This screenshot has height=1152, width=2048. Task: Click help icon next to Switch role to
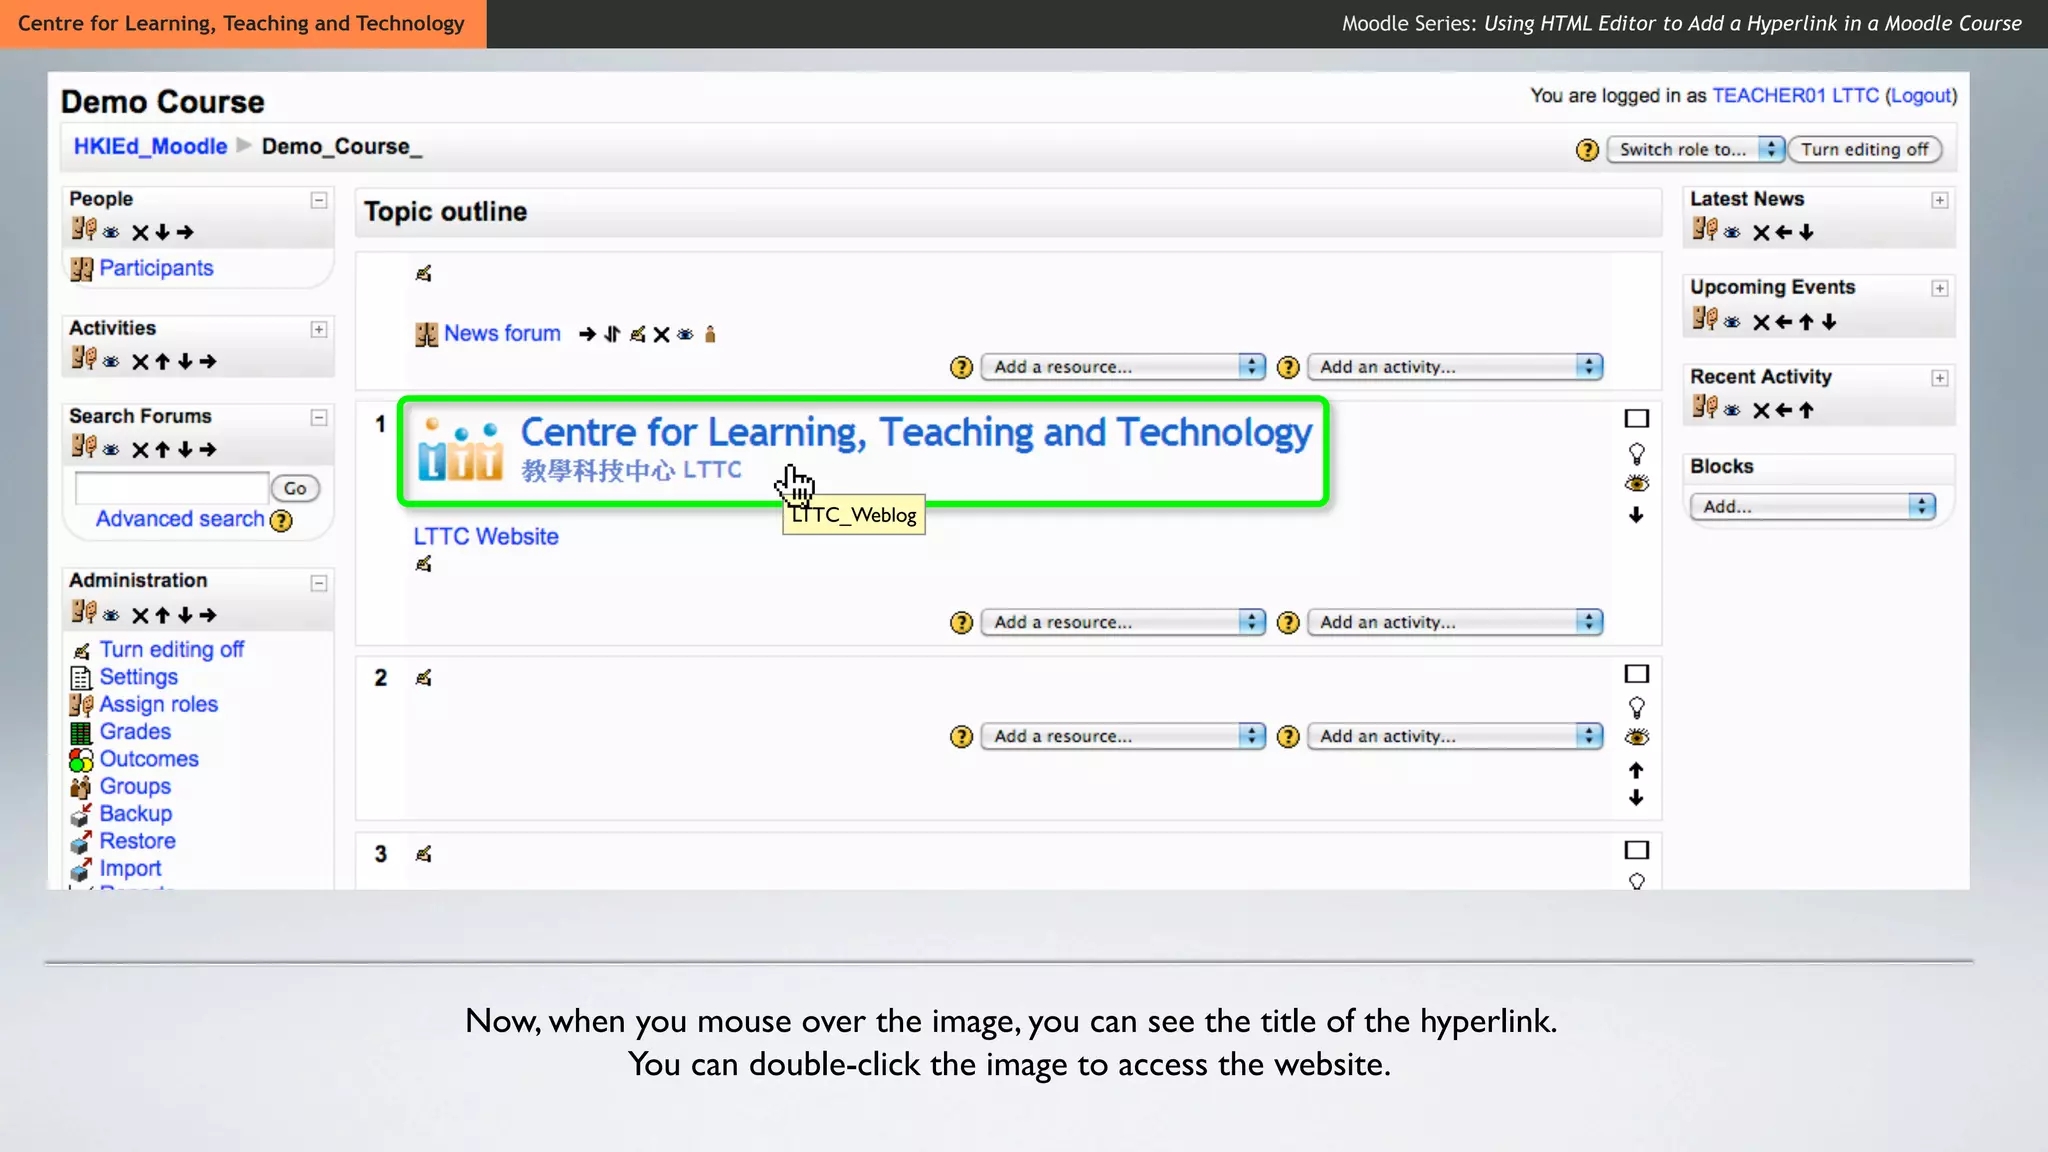(1587, 150)
